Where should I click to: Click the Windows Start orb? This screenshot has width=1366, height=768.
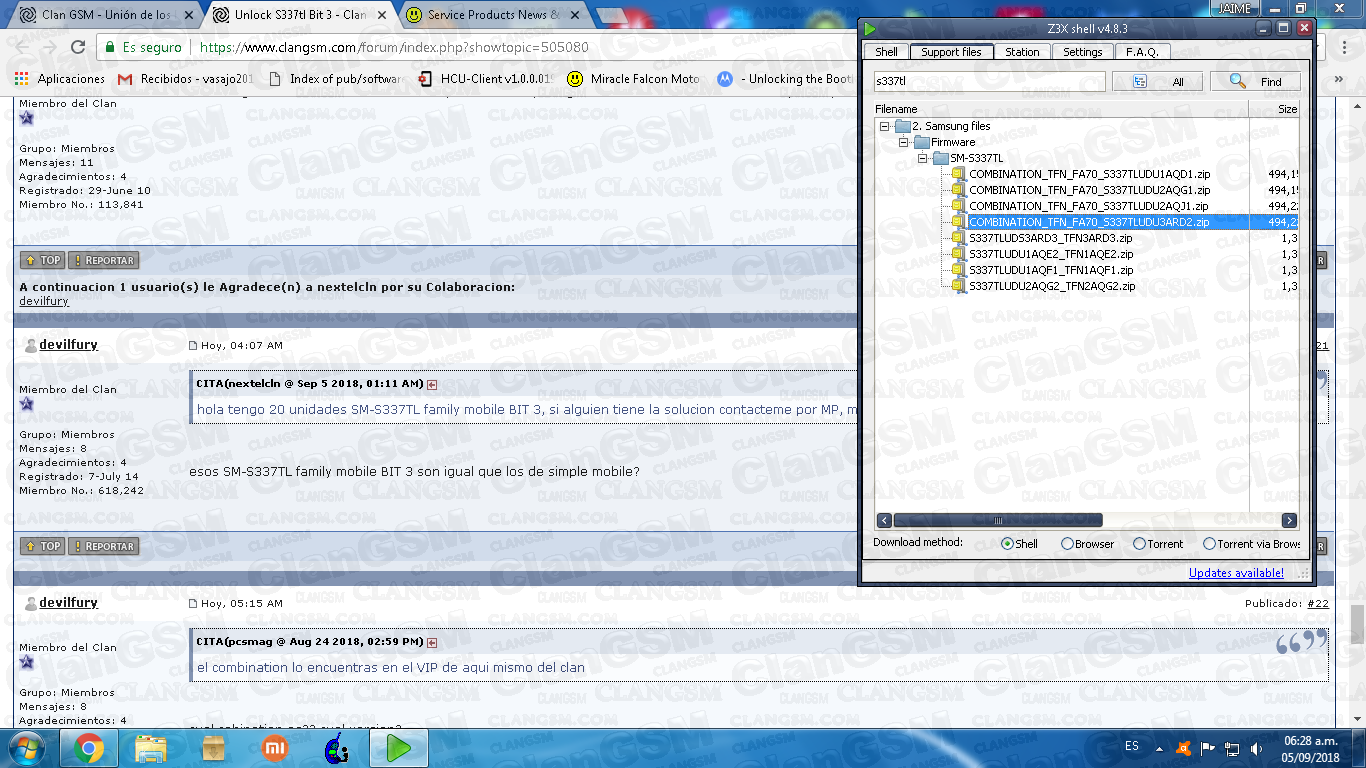click(27, 748)
